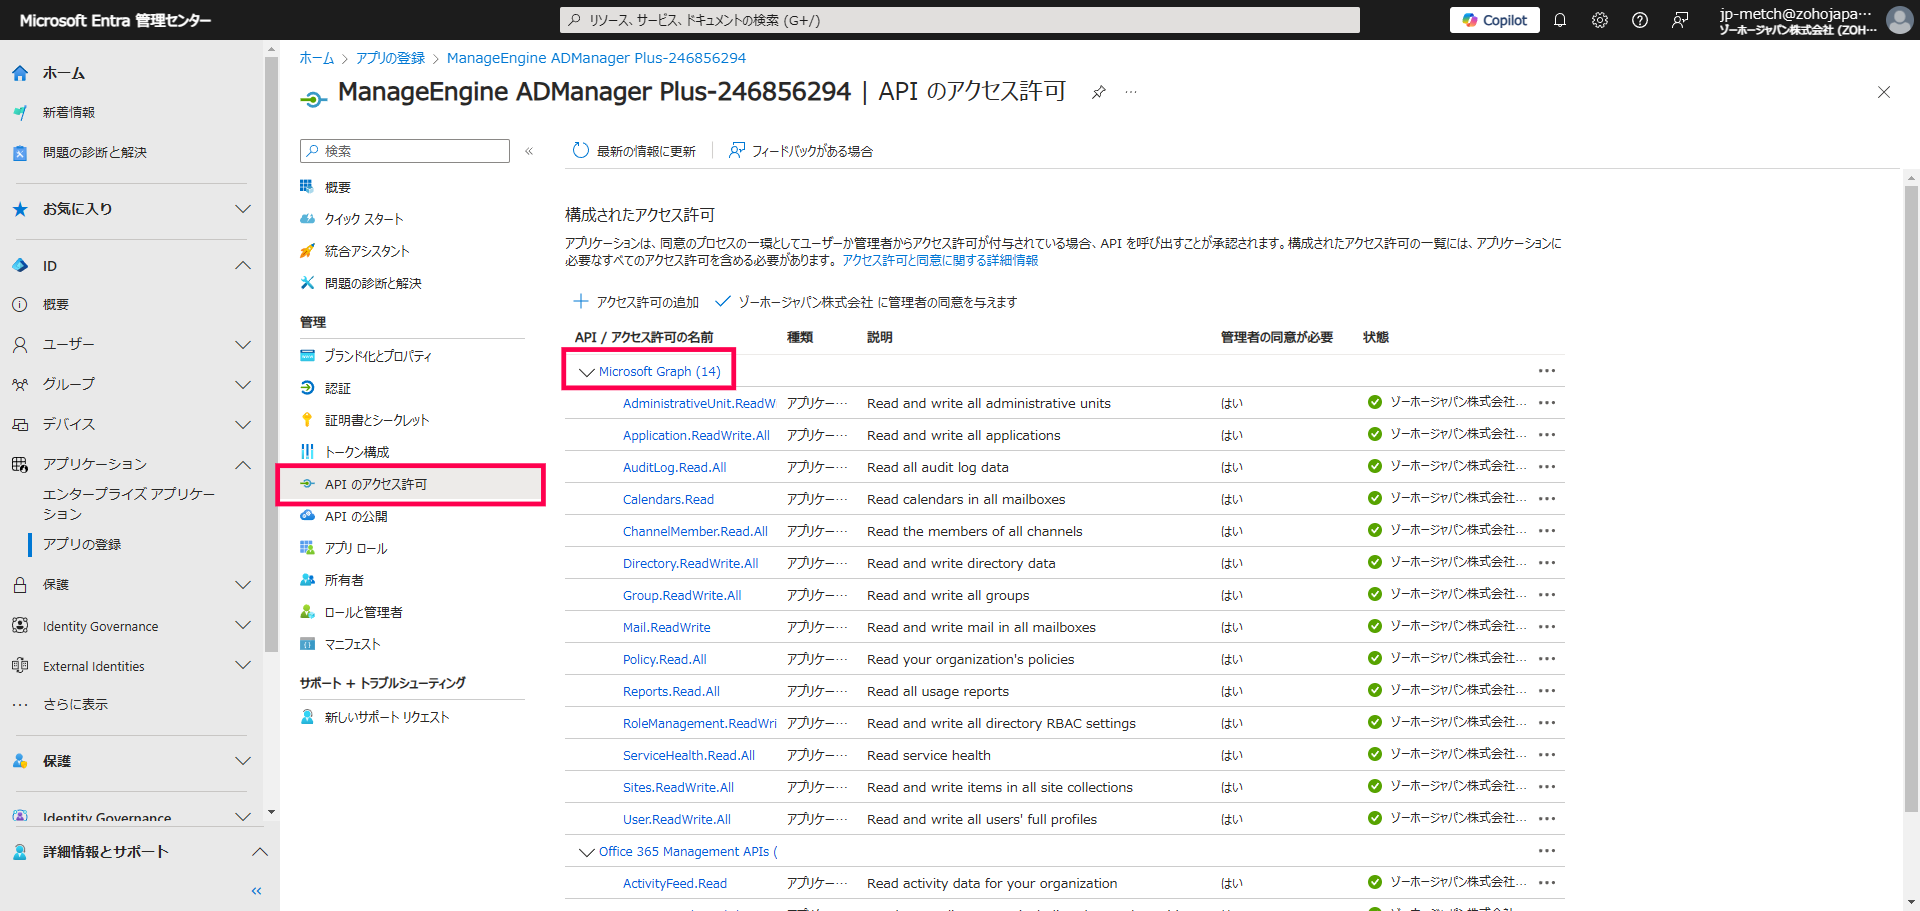Image resolution: width=1920 pixels, height=911 pixels.
Task: Expand ユーザー navigation chevron
Action: tap(242, 345)
